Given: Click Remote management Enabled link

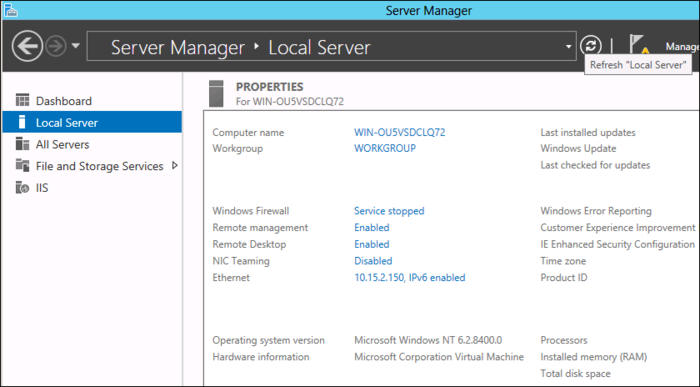Looking at the screenshot, I should coord(372,228).
